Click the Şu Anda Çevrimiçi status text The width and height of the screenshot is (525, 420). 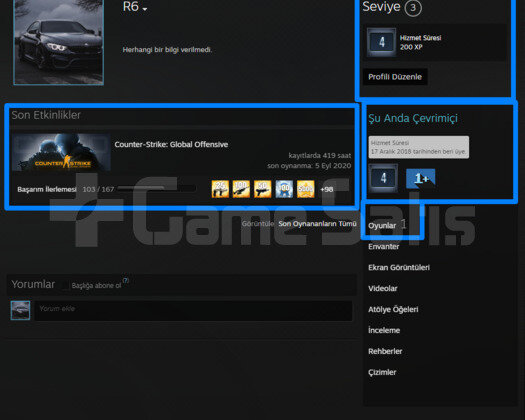click(x=413, y=118)
